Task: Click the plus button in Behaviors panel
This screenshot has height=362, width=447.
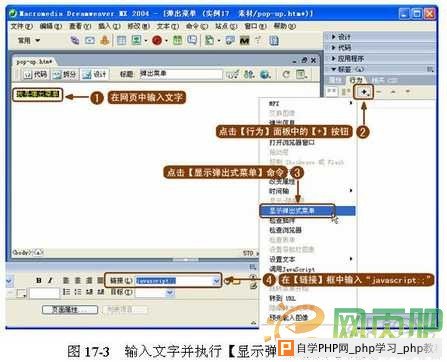Action: coord(364,92)
